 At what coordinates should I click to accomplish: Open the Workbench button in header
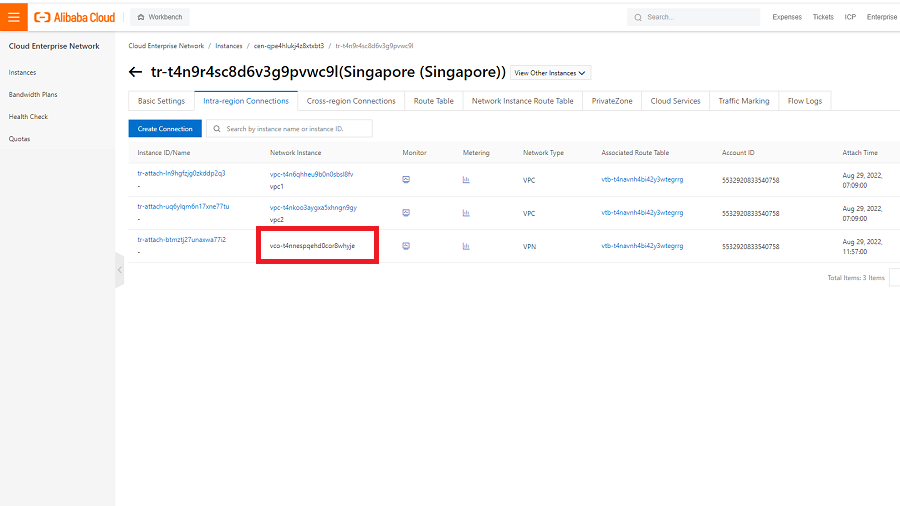pos(160,17)
